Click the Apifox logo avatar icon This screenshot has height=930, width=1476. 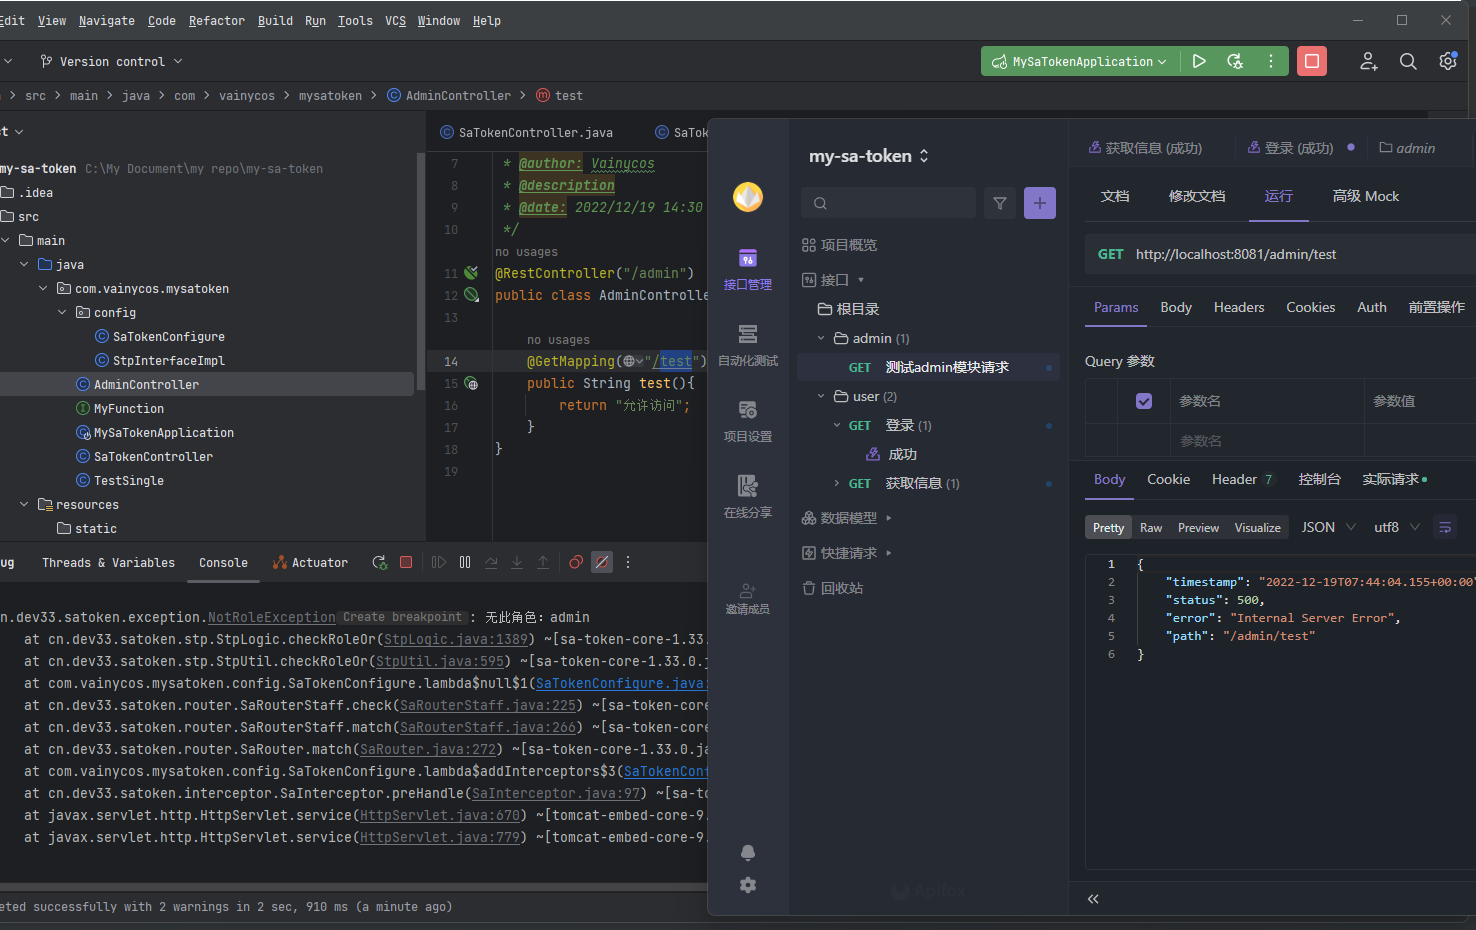point(748,197)
